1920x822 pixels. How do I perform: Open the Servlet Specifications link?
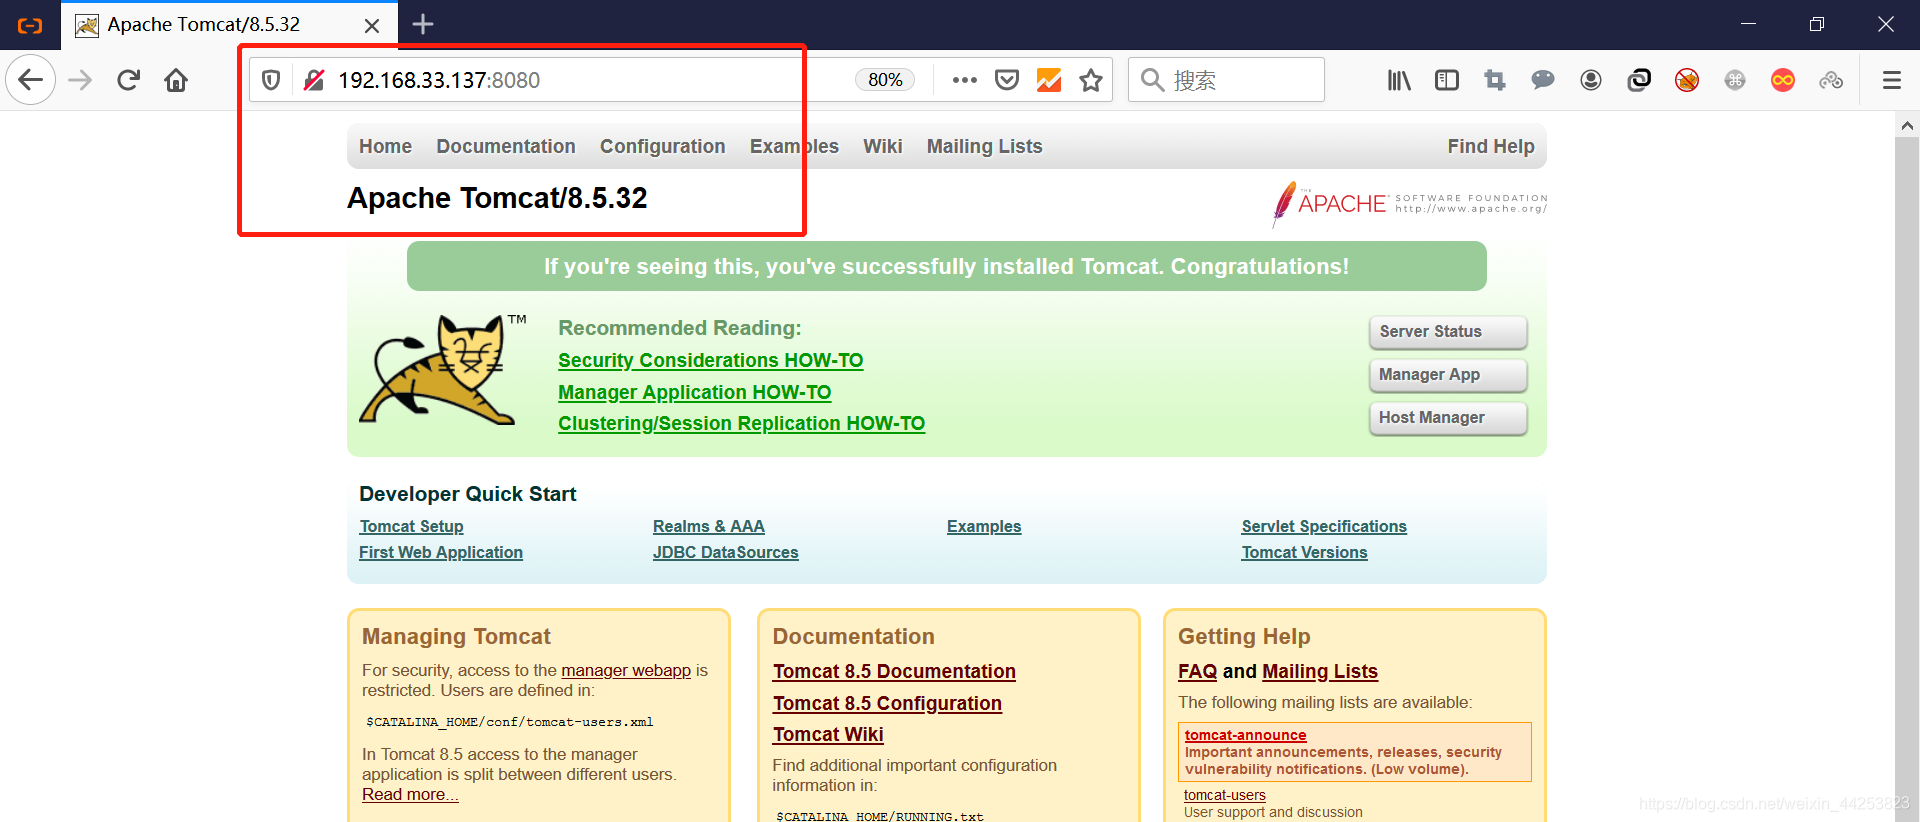(1324, 526)
